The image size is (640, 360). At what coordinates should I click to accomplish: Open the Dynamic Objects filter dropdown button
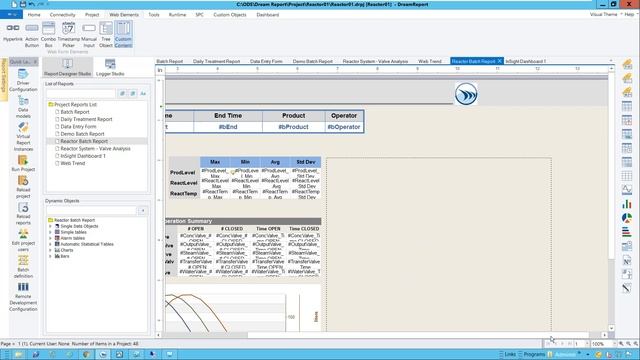[142, 211]
